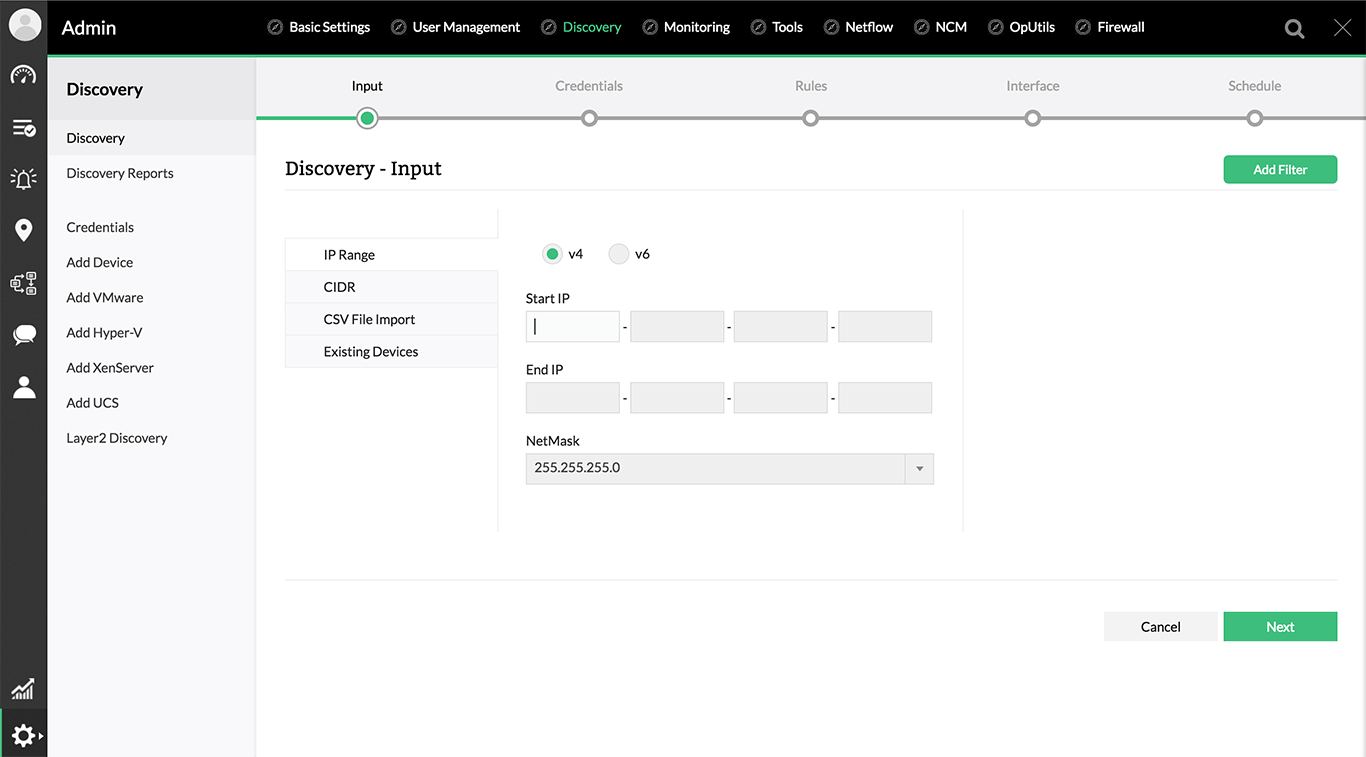Image resolution: width=1366 pixels, height=757 pixels.
Task: Open the inventory list icon in sidebar
Action: click(x=23, y=128)
